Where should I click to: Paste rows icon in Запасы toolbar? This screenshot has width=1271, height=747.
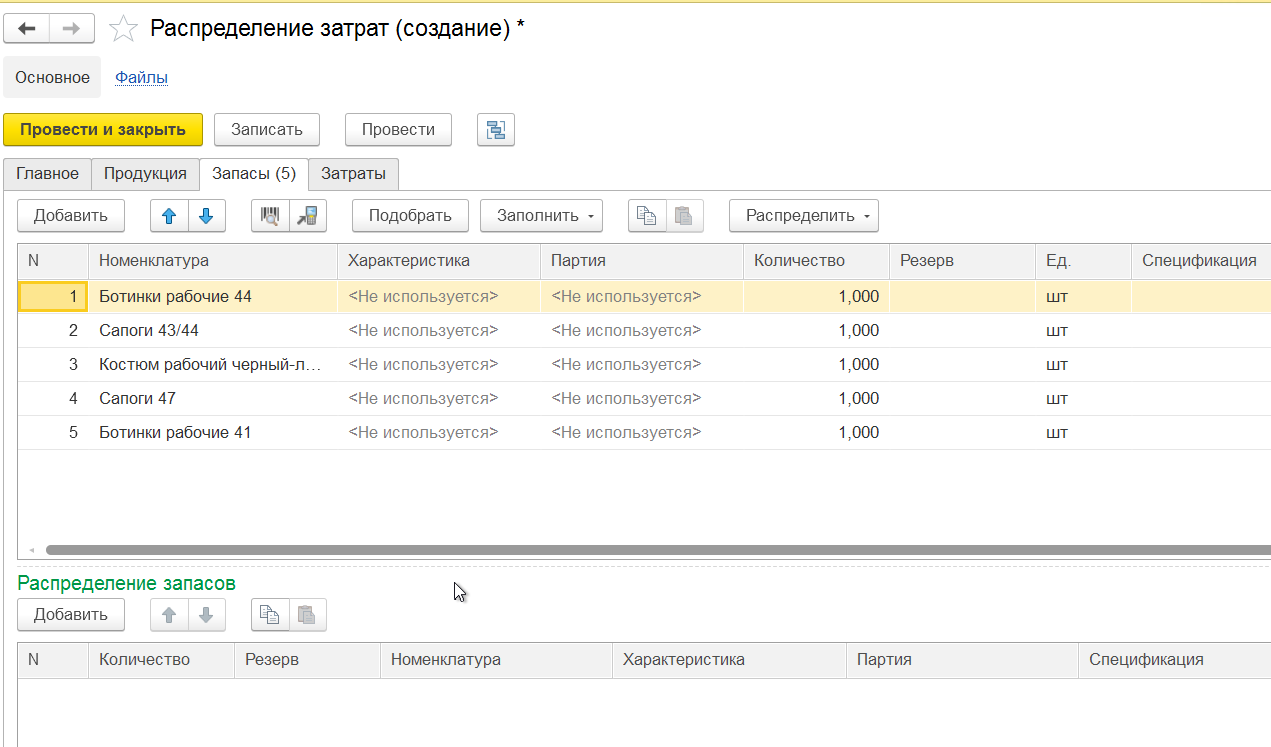pyautogui.click(x=684, y=215)
